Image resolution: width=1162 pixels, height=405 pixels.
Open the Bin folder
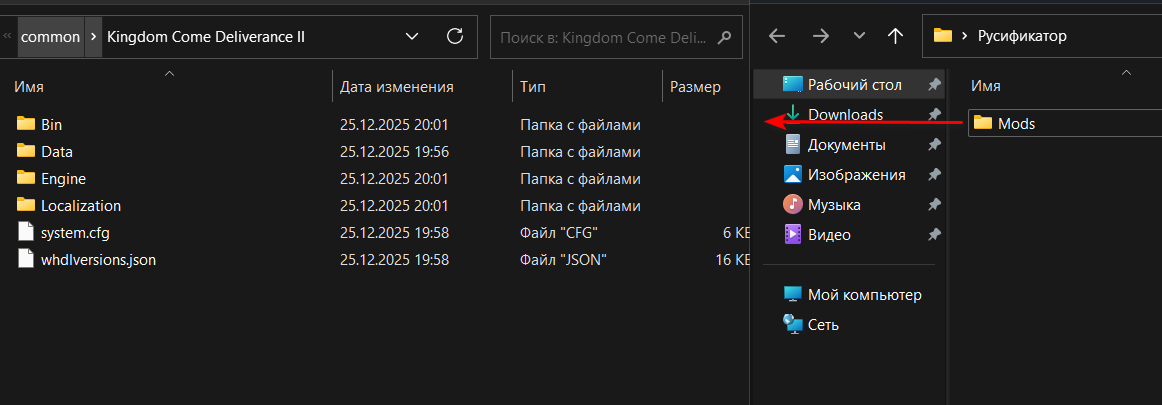(51, 125)
